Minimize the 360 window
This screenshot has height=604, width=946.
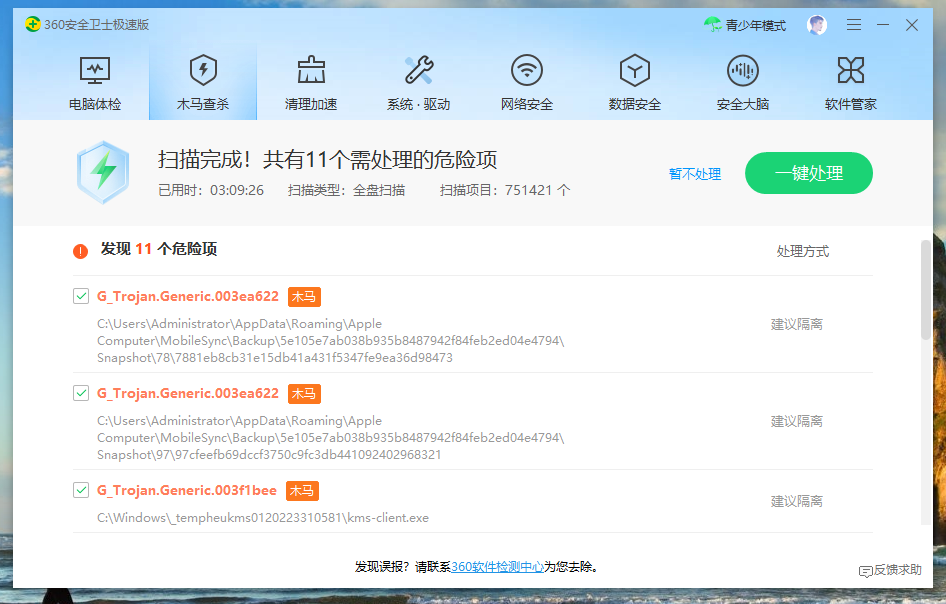(883, 25)
